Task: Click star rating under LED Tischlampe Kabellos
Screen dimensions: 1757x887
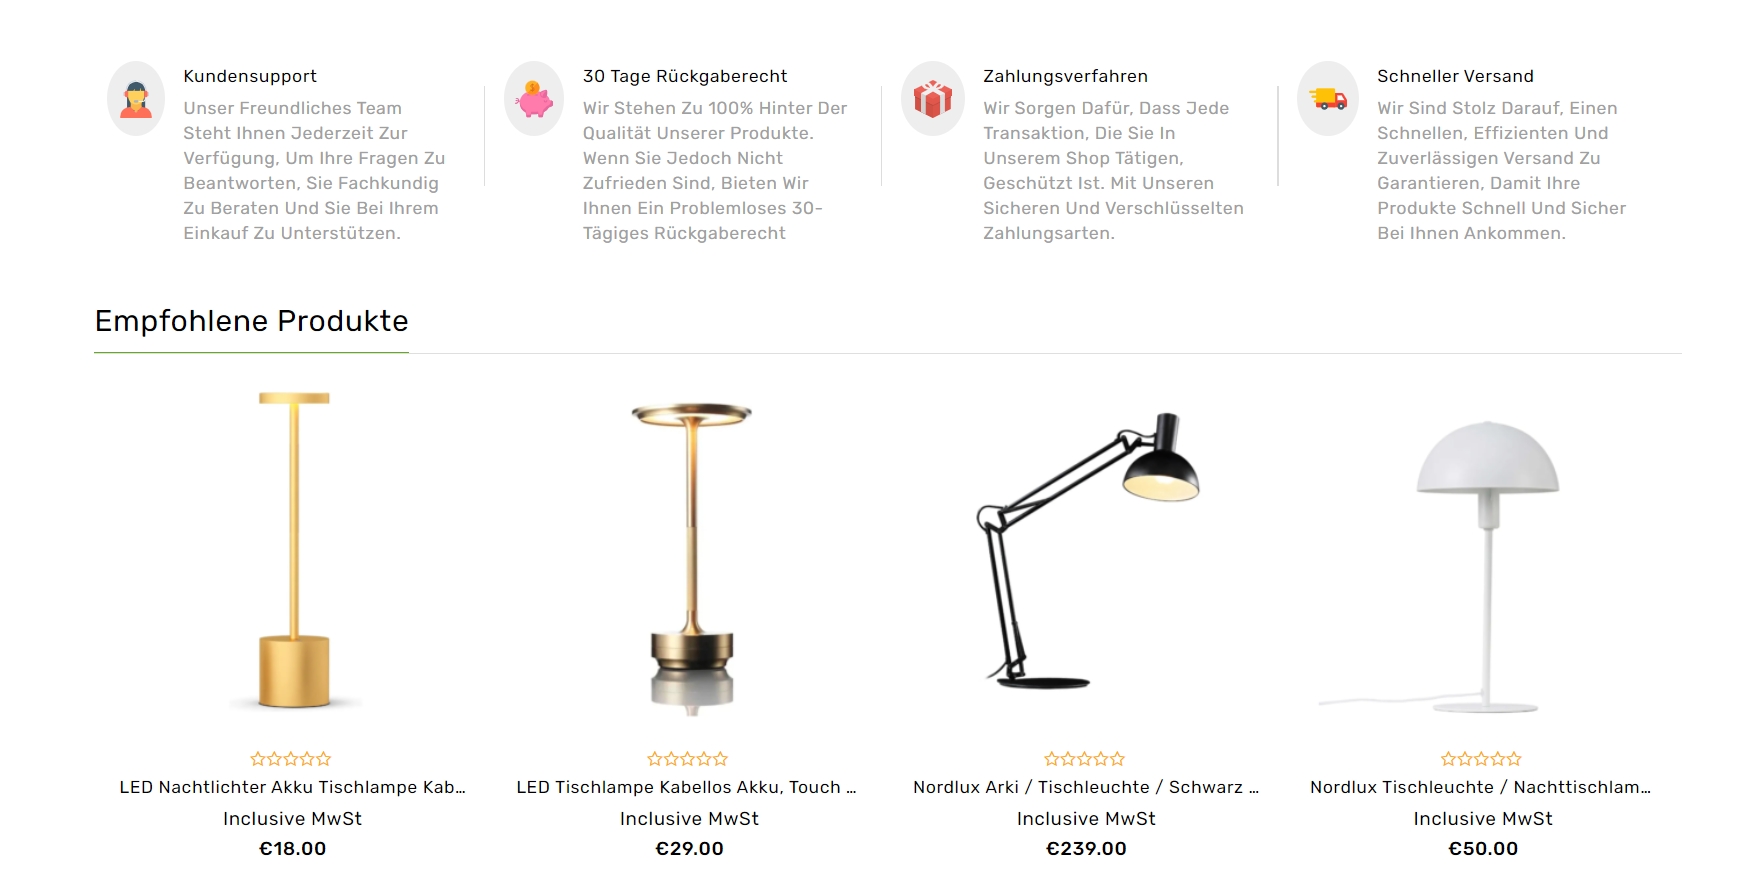Action: [688, 759]
